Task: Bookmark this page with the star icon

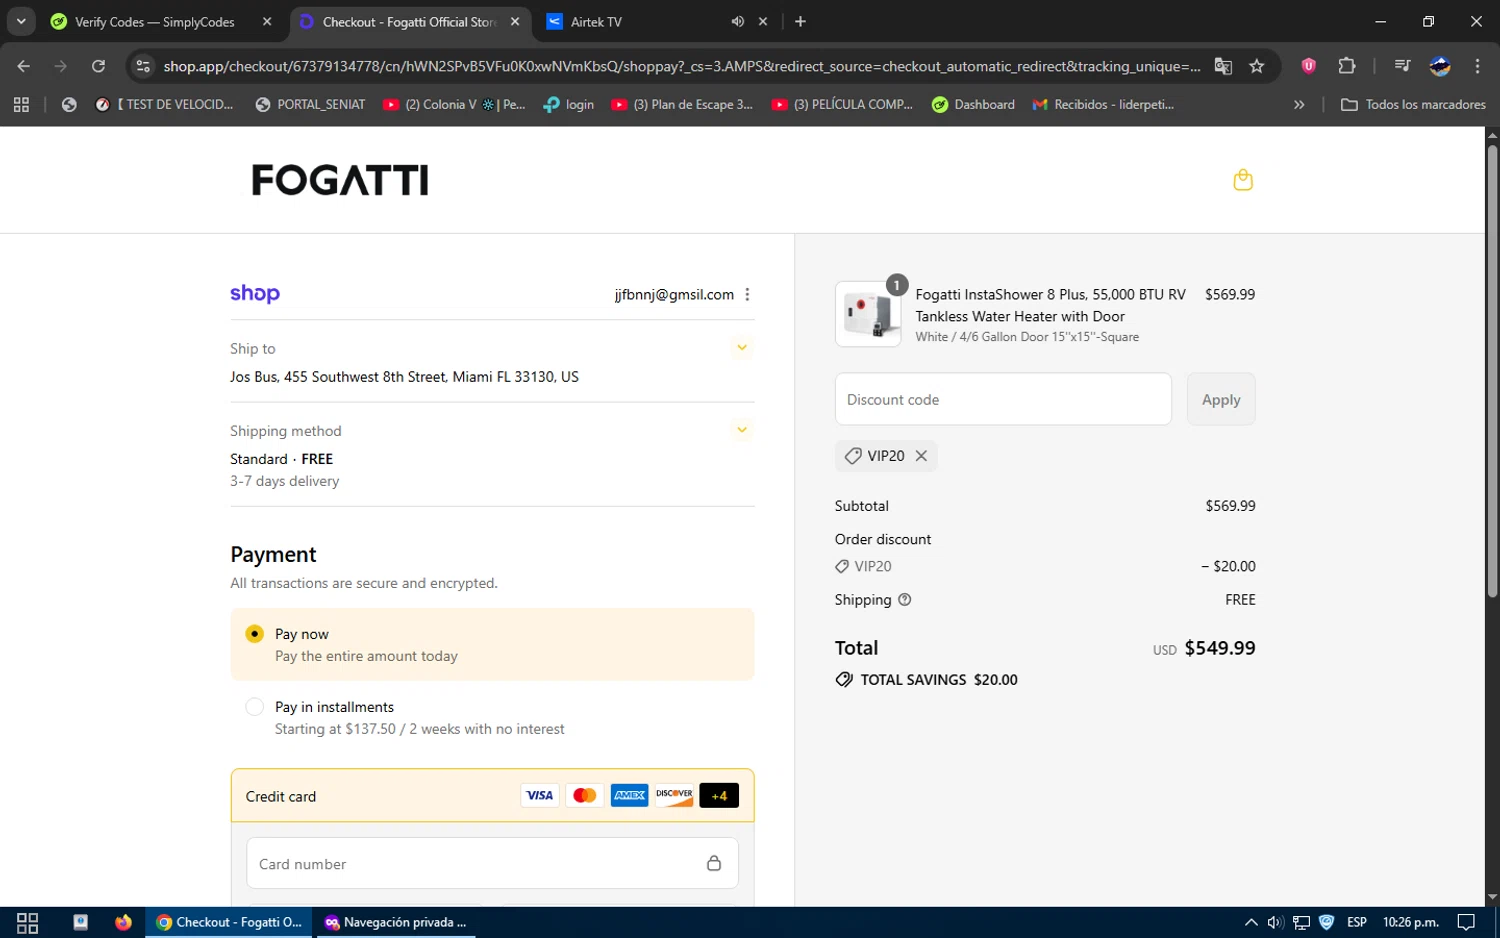Action: pyautogui.click(x=1257, y=66)
